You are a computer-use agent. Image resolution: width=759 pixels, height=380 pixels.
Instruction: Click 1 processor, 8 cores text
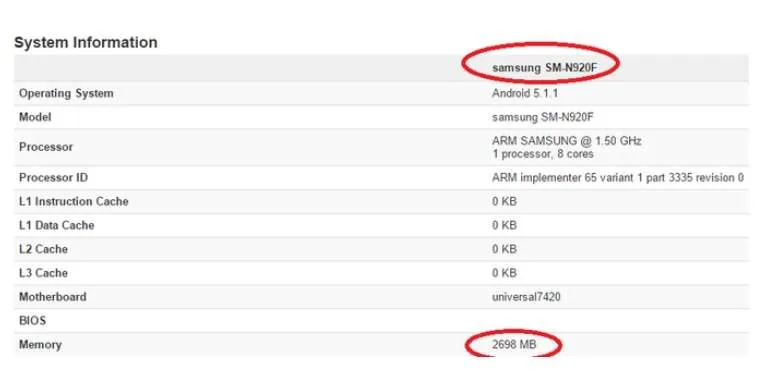[543, 154]
